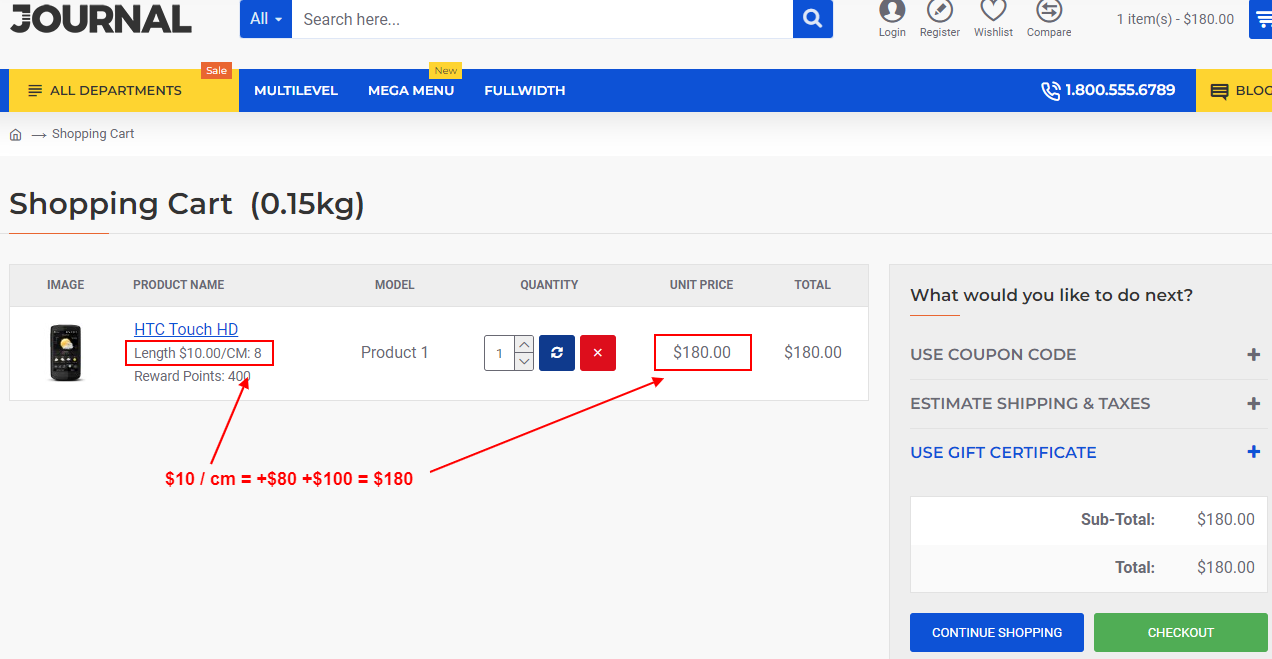This screenshot has height=659, width=1272.
Task: Click the Product Name column header
Action: (179, 285)
